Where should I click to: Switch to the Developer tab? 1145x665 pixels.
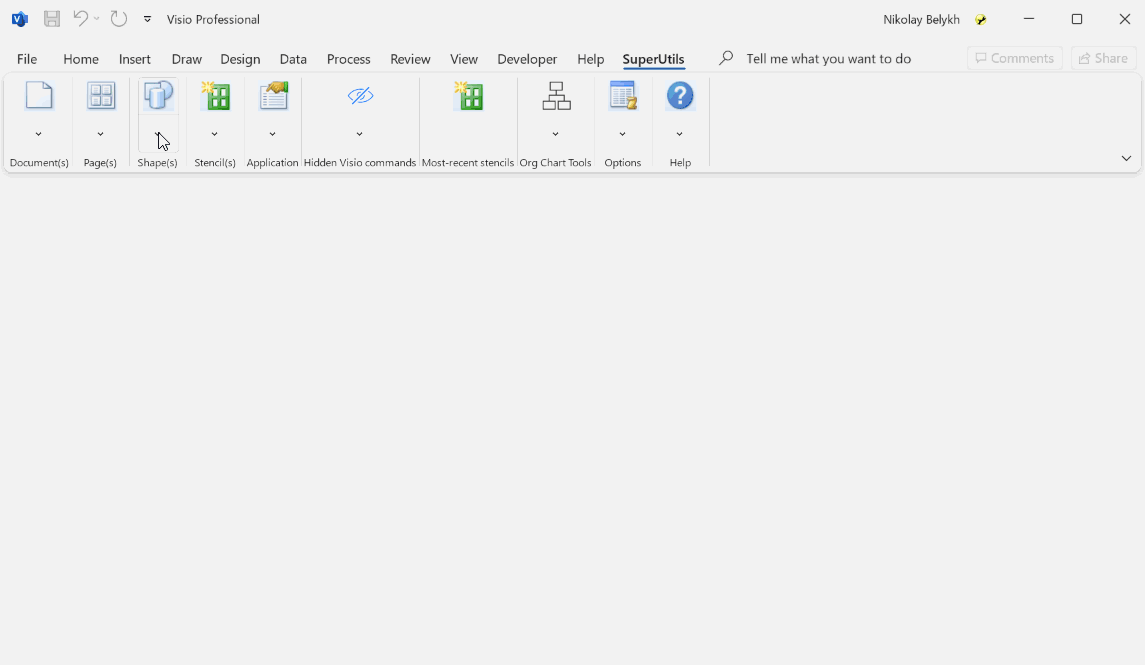527,59
